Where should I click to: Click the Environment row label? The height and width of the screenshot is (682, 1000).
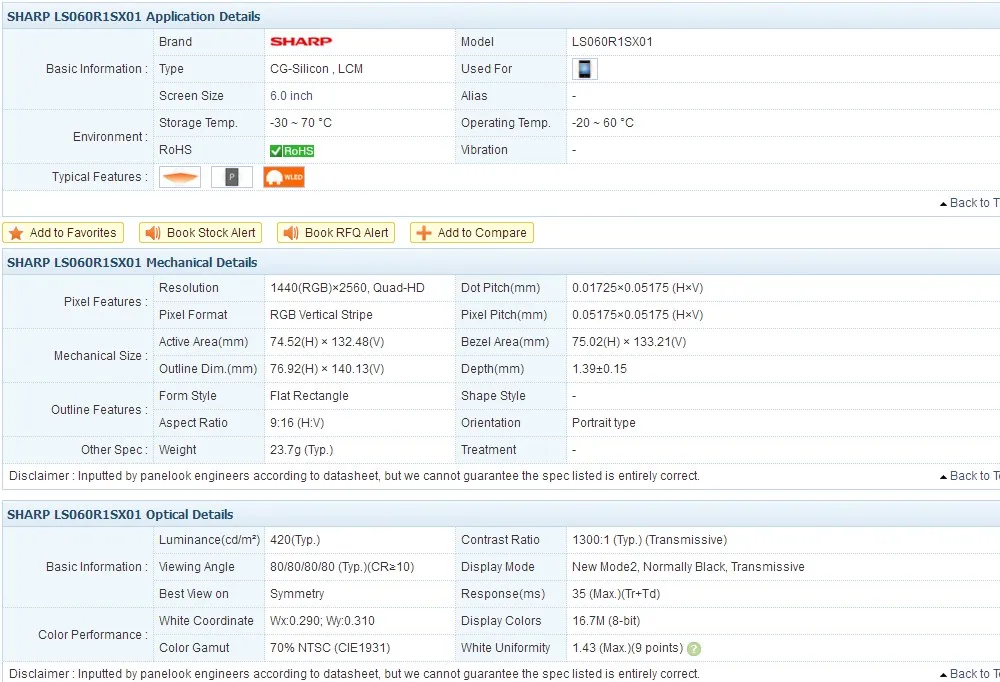tap(110, 137)
